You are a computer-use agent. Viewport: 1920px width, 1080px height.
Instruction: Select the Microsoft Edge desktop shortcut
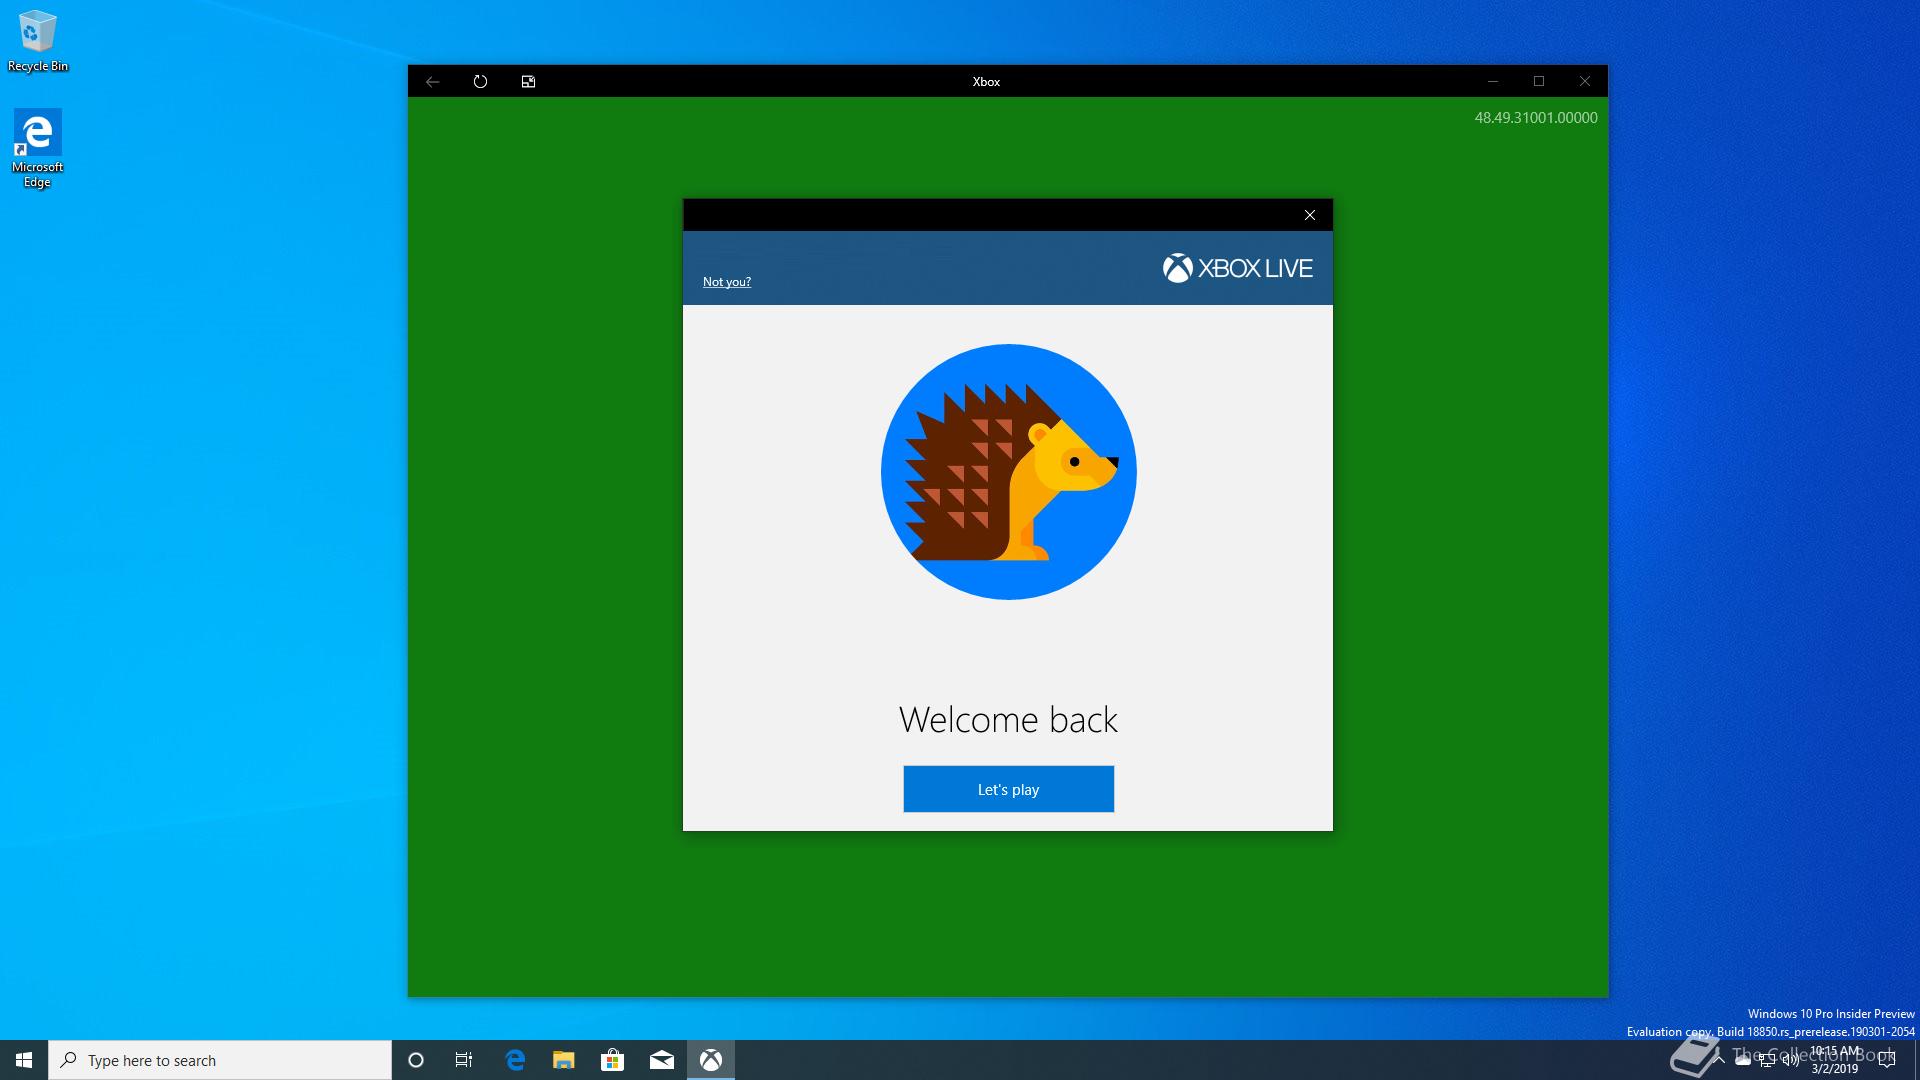(x=38, y=148)
